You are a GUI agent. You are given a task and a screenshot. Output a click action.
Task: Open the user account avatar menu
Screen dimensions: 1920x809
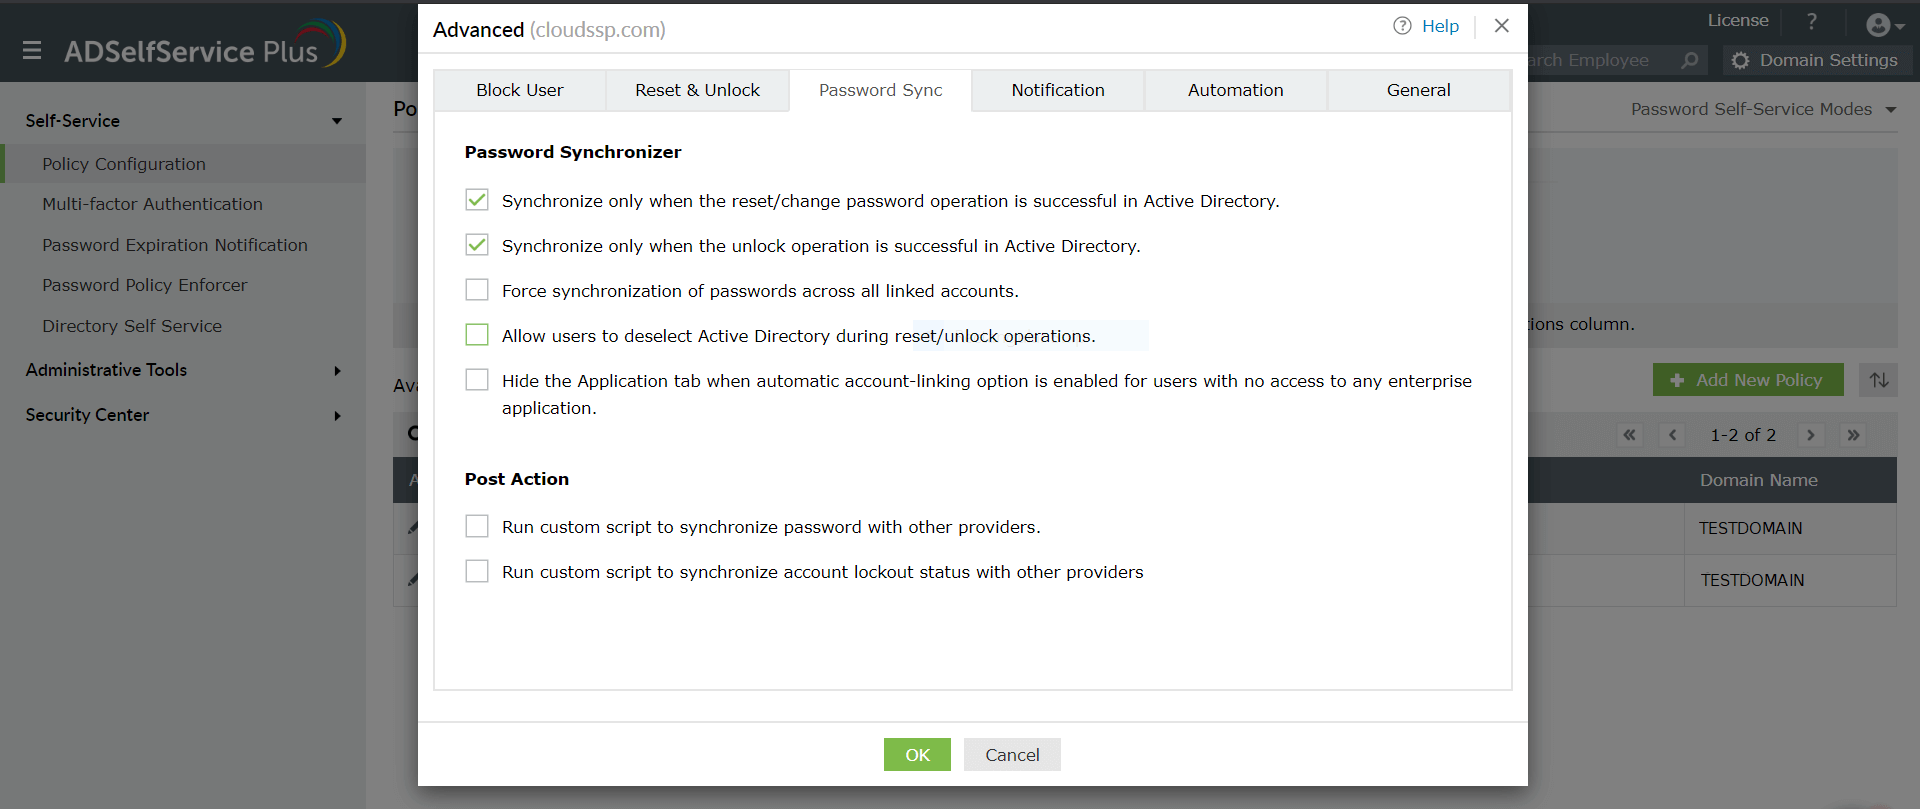tap(1884, 25)
